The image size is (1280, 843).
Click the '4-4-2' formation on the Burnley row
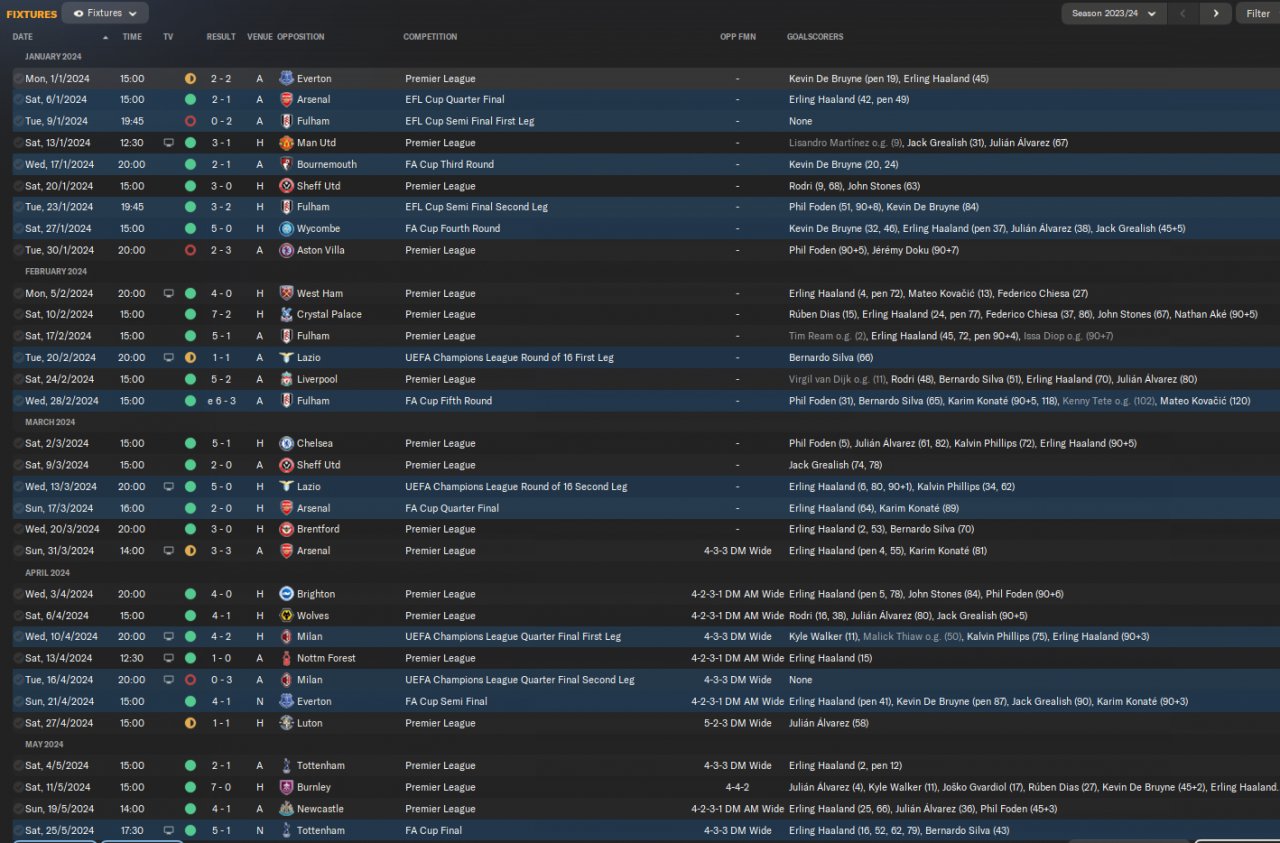click(738, 787)
